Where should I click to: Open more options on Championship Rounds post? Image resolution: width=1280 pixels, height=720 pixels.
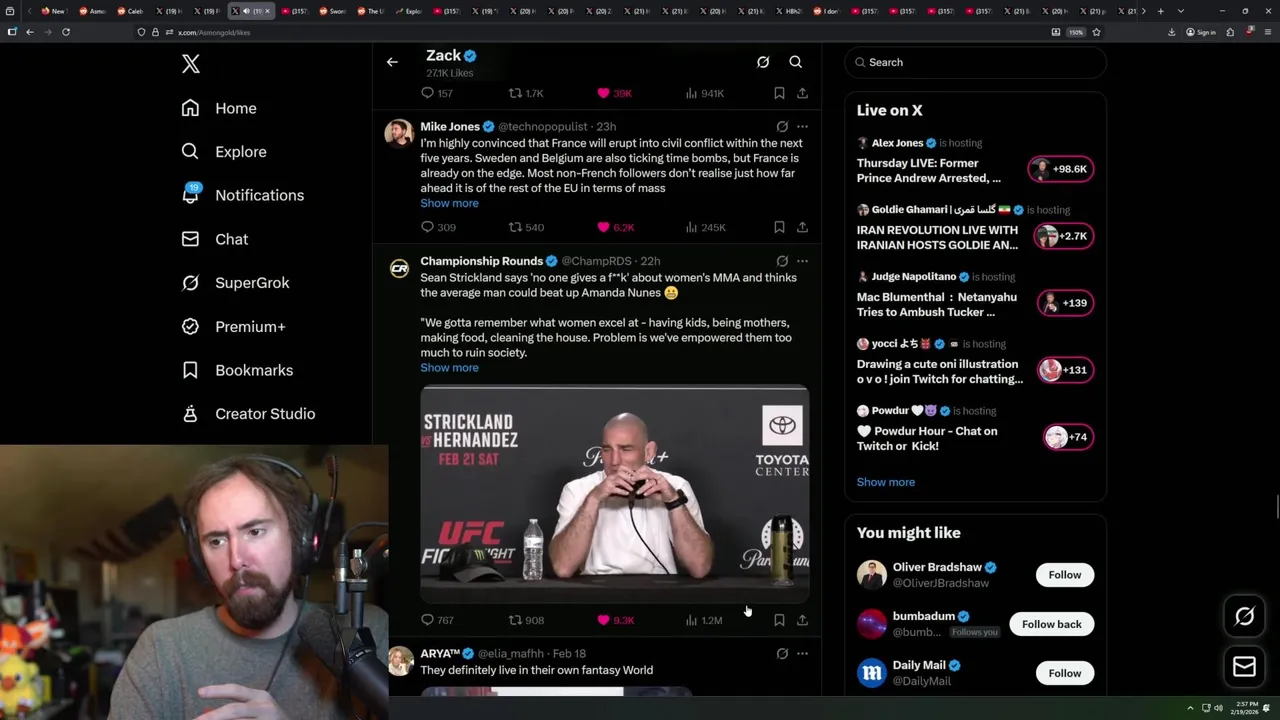[802, 261]
